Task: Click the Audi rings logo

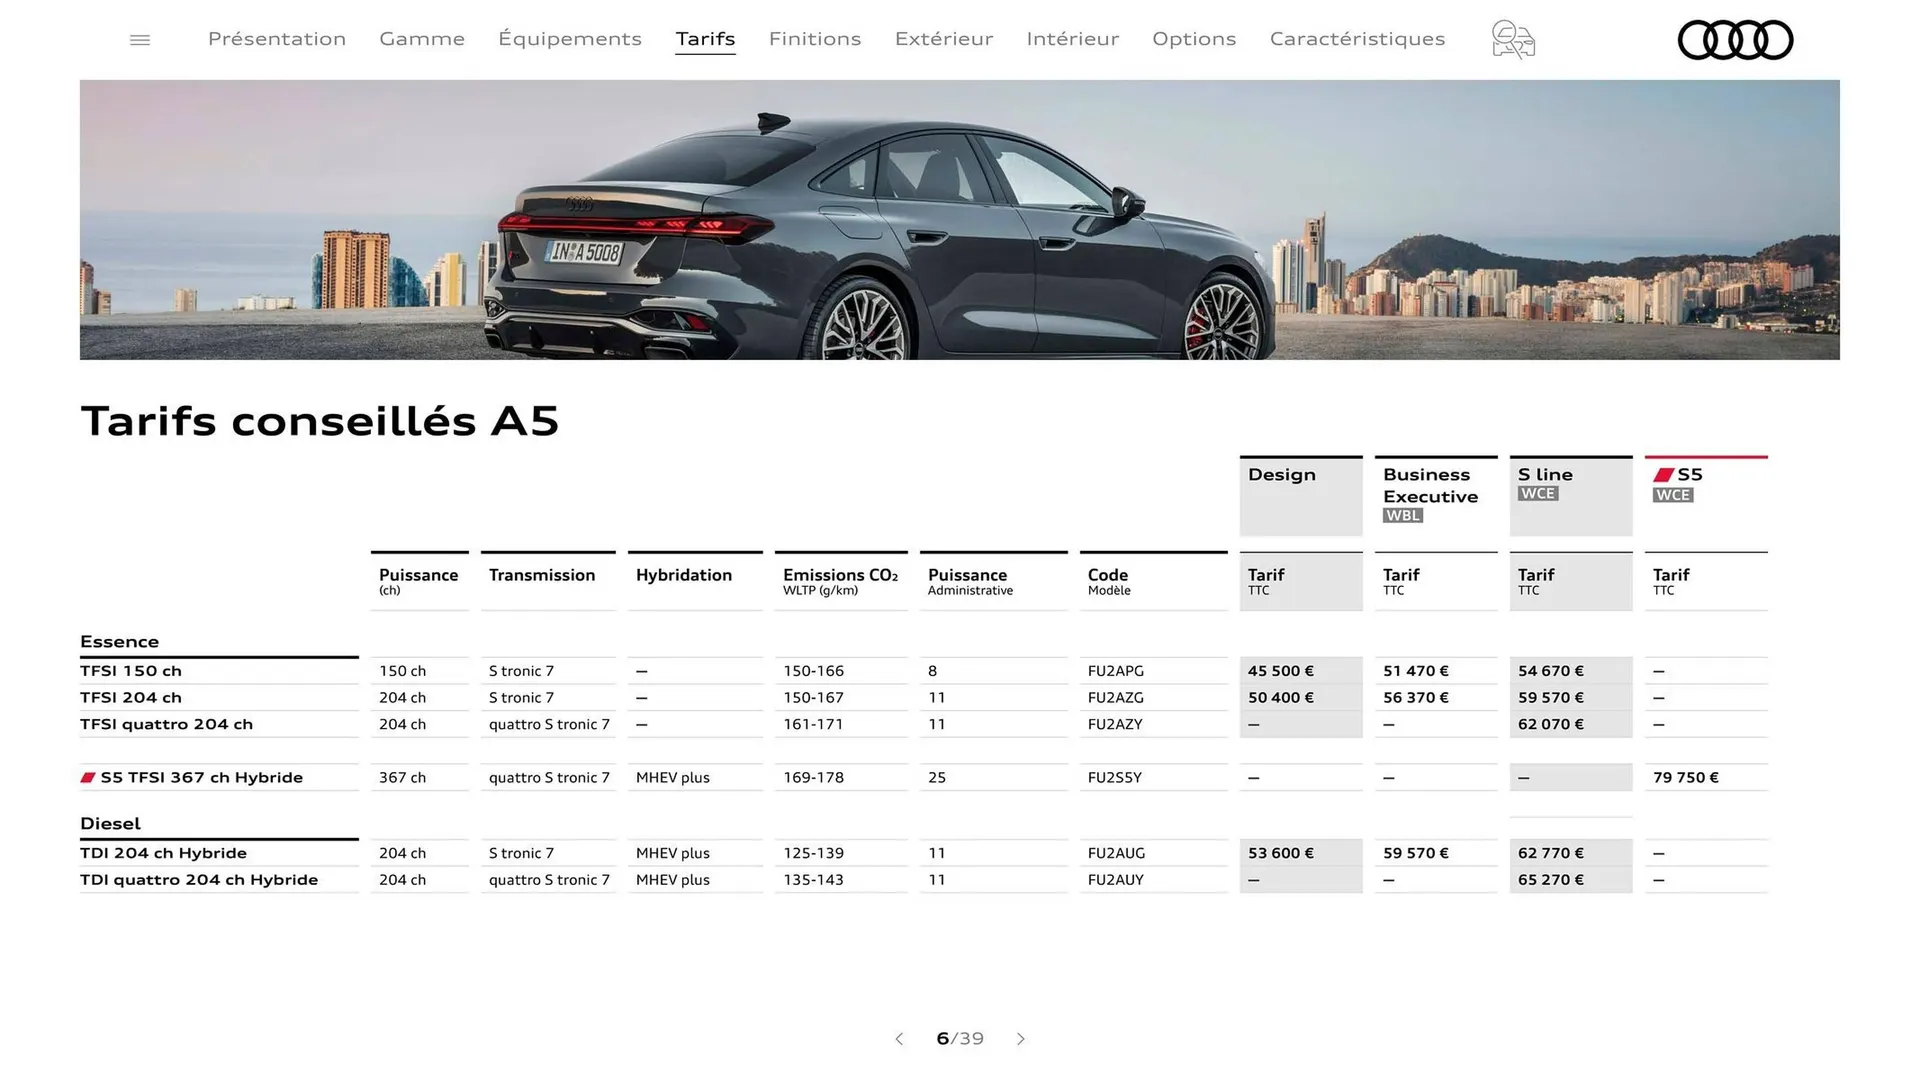Action: 1735,39
